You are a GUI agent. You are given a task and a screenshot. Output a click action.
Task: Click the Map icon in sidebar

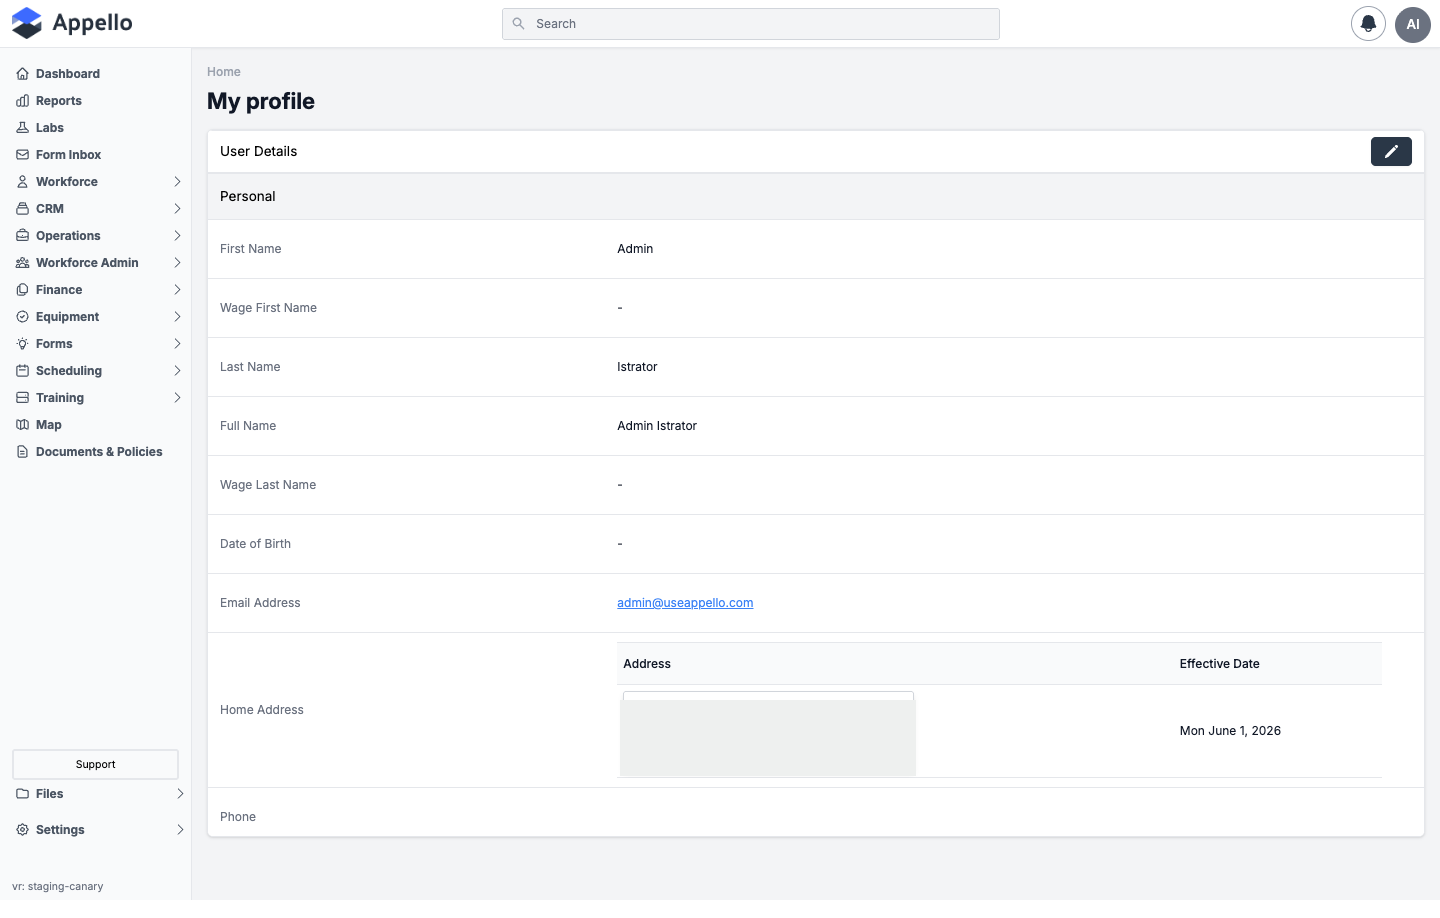pyautogui.click(x=22, y=425)
